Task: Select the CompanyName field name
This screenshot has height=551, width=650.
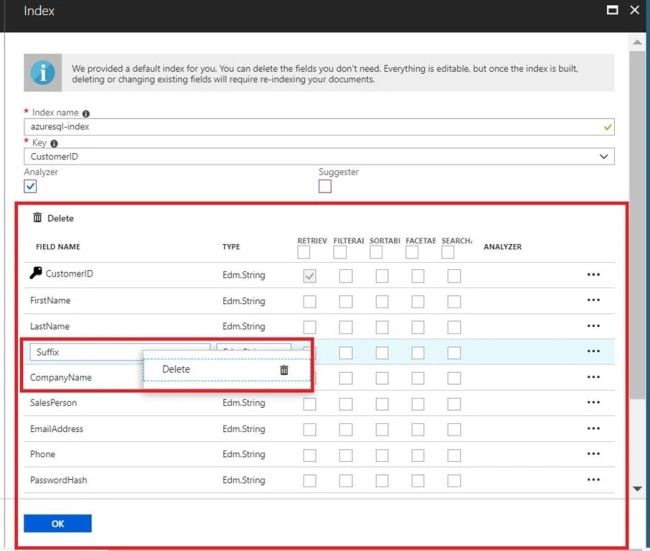Action: (61, 378)
